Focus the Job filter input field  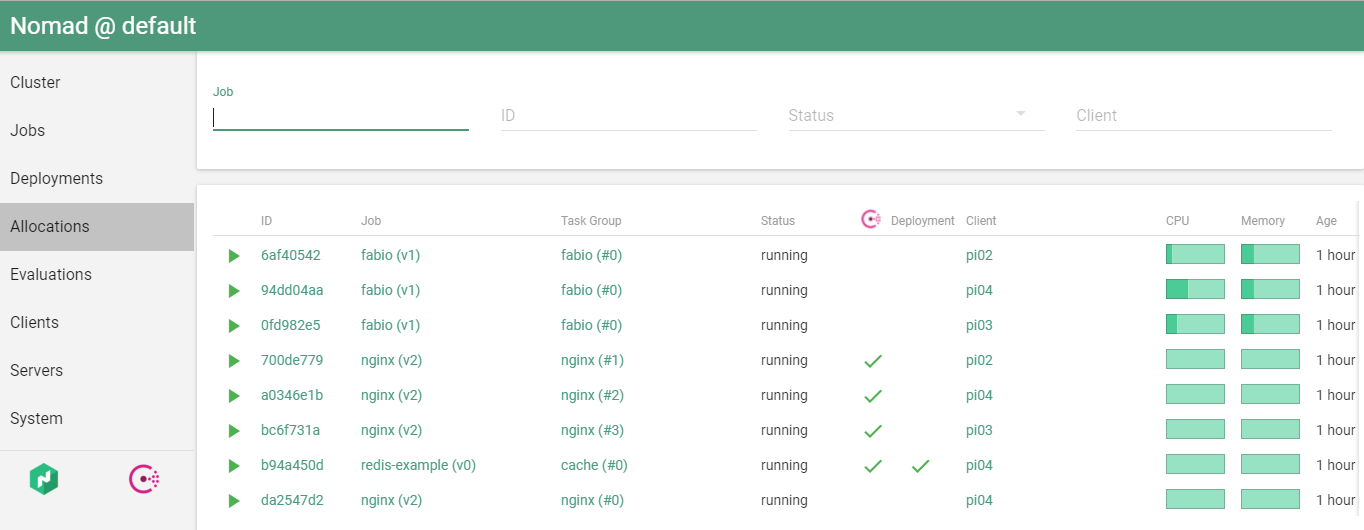pos(341,116)
